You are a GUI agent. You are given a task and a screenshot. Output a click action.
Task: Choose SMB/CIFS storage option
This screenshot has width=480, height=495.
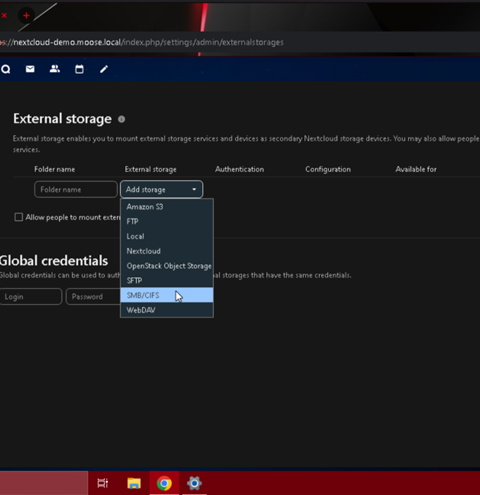tap(167, 295)
